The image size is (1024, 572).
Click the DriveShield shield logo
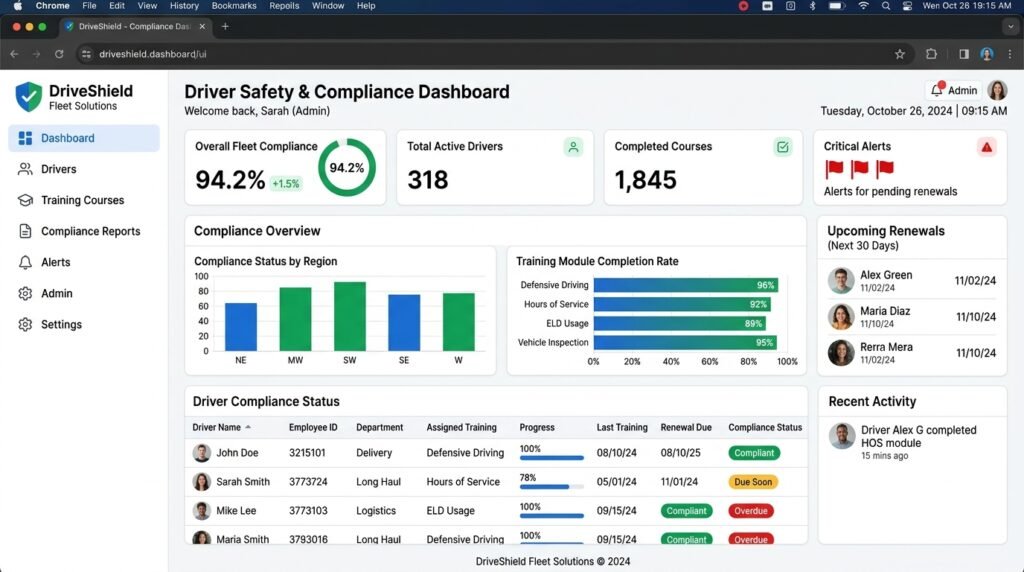click(29, 97)
